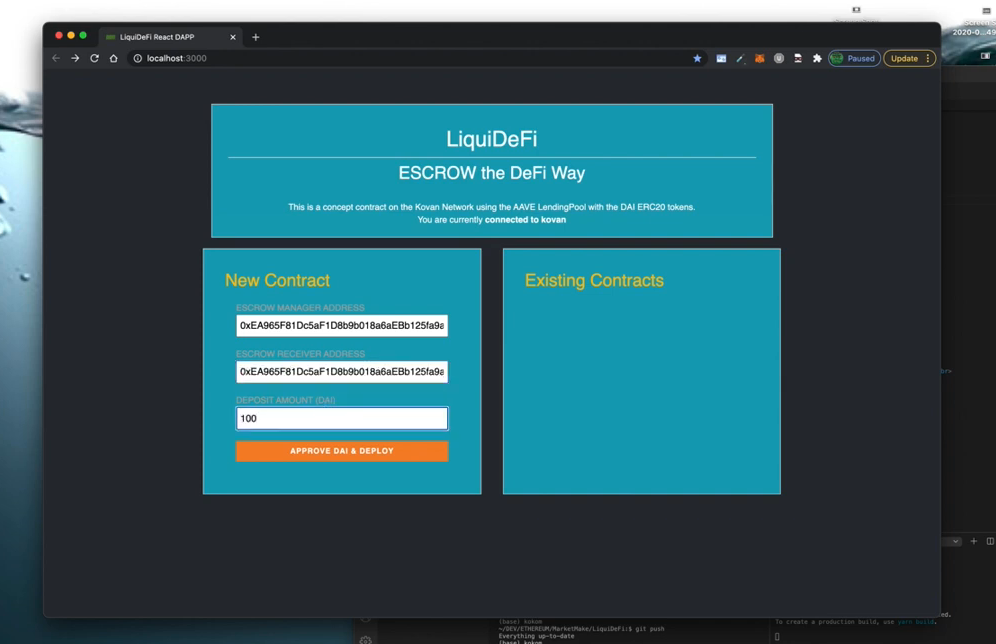Click the Deposit Amount (DAI) label
Image resolution: width=996 pixels, height=644 pixels.
coord(286,400)
